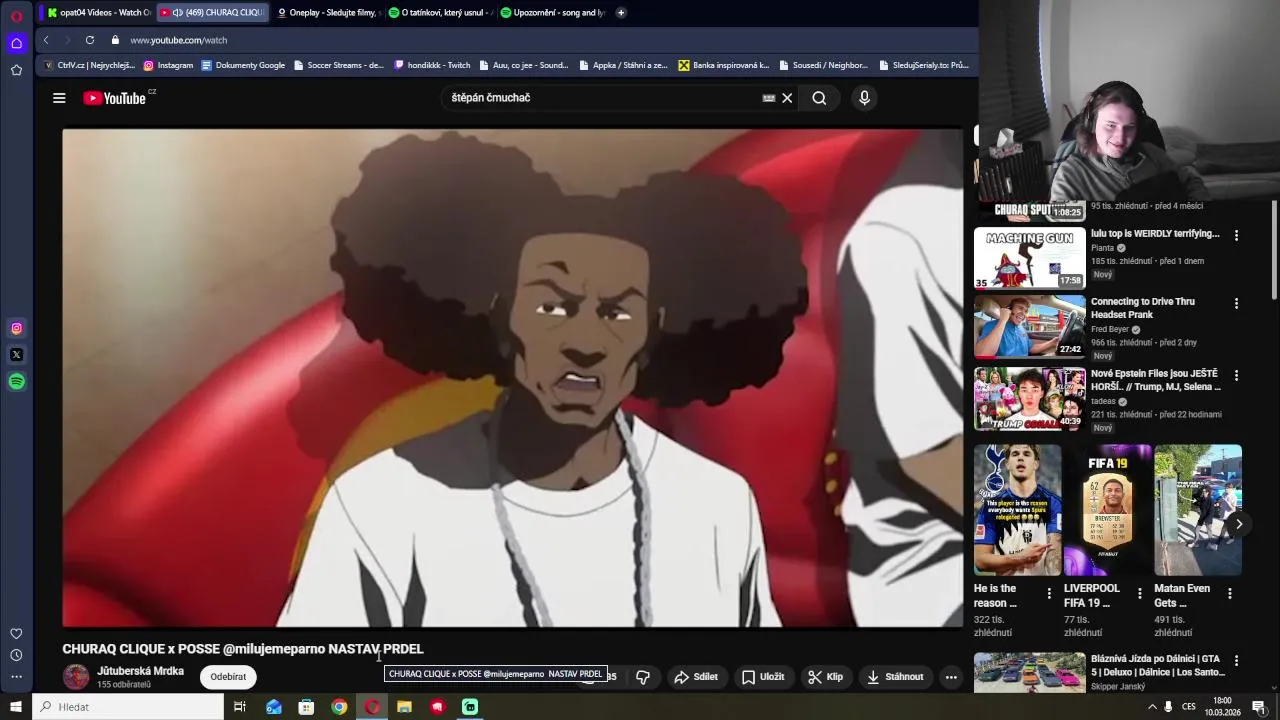
Task: Open the heart pinboards icon in sidebar
Action: [16, 633]
